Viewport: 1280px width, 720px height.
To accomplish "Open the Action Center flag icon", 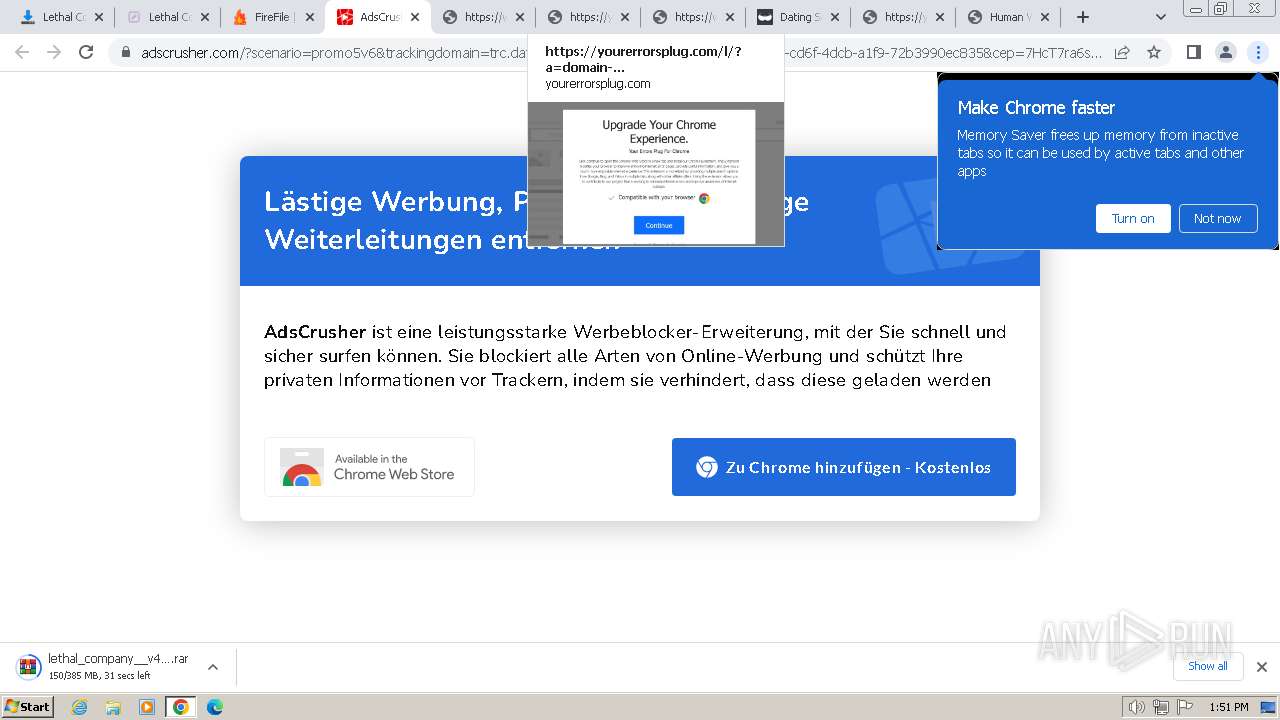I will click(x=1185, y=707).
